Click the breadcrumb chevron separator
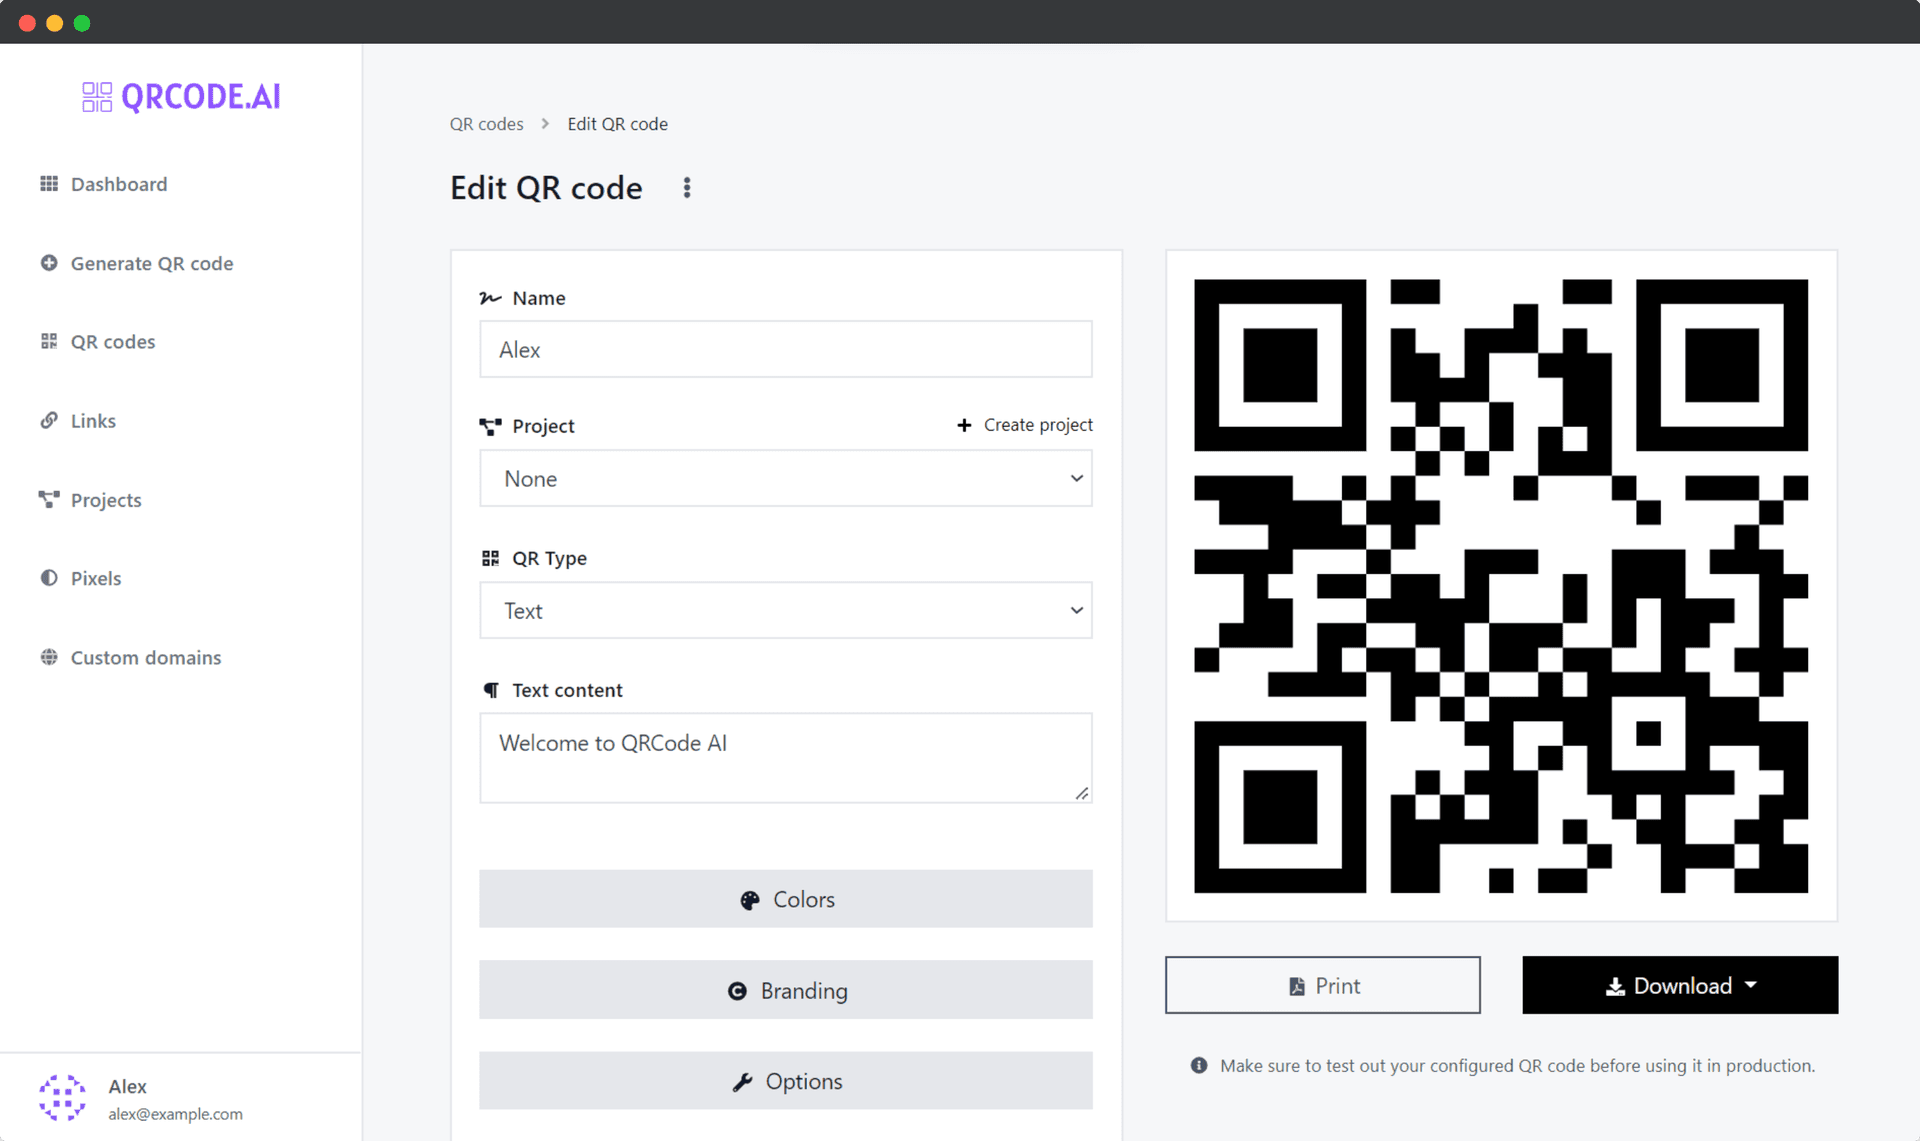This screenshot has width=1920, height=1141. [545, 124]
